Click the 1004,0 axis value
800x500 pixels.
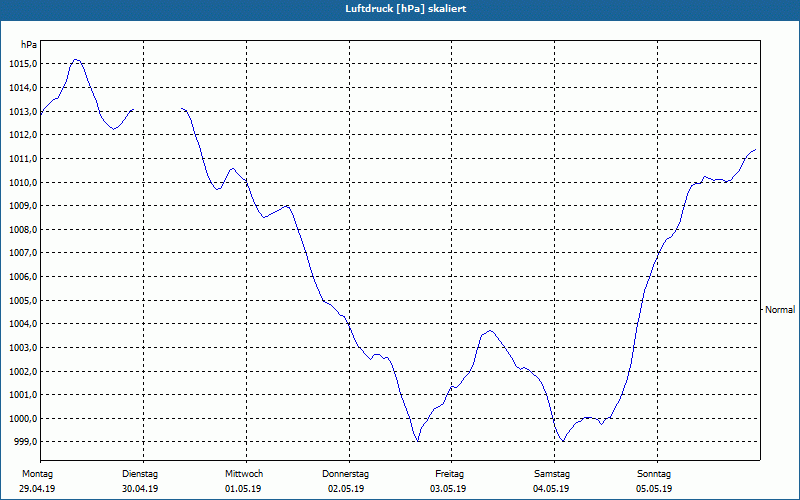(23, 324)
